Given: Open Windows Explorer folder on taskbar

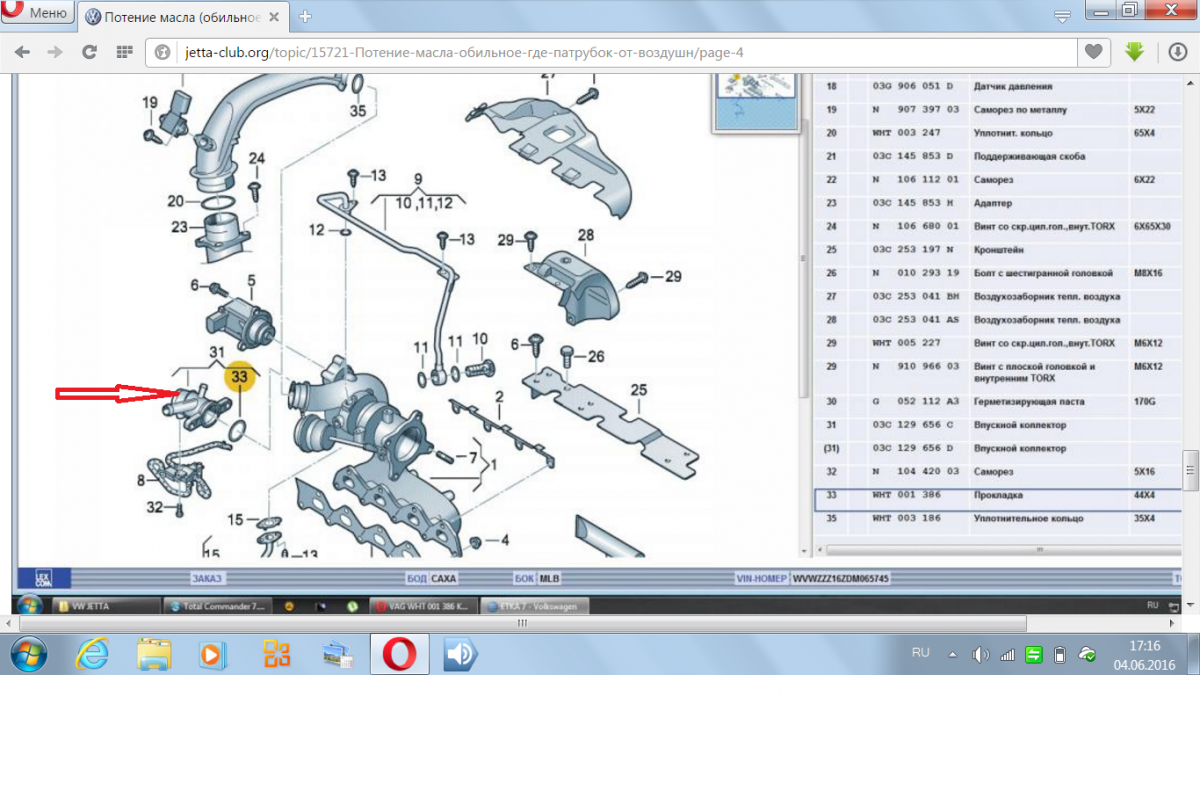Looking at the screenshot, I should tap(153, 655).
